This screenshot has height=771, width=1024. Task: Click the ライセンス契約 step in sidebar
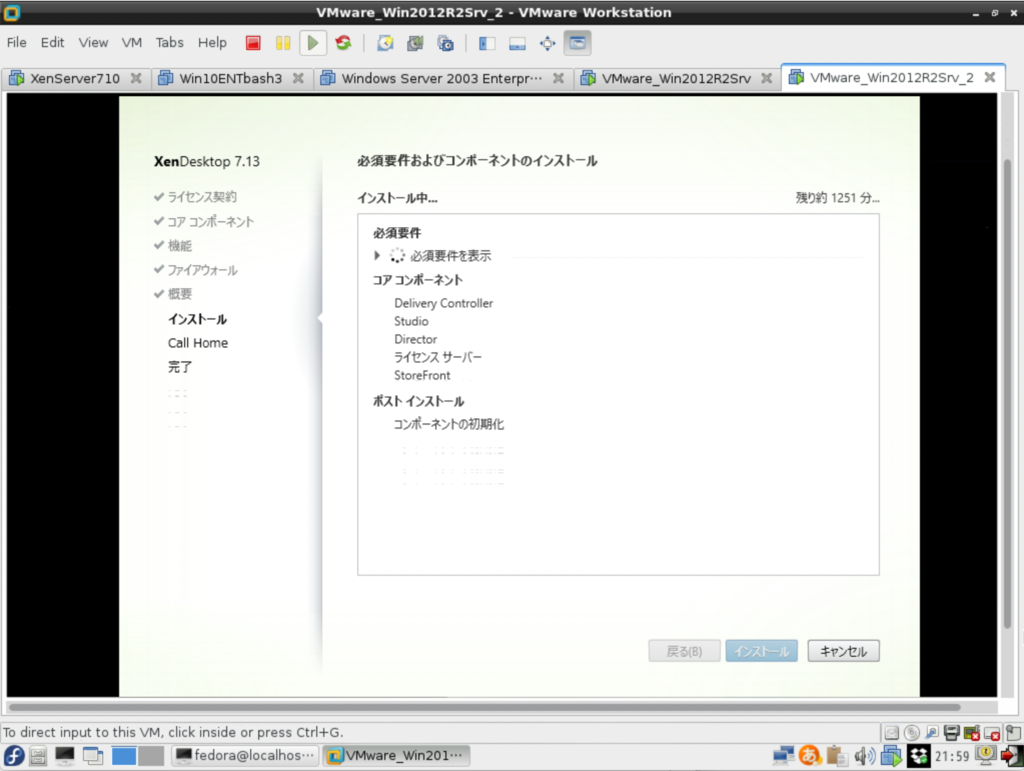click(x=202, y=197)
